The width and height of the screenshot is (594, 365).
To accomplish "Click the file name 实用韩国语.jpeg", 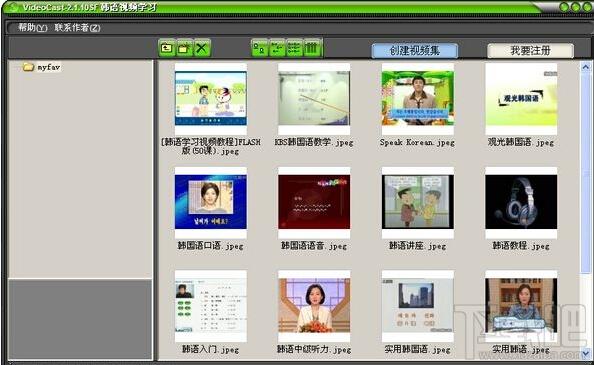I will tap(417, 349).
